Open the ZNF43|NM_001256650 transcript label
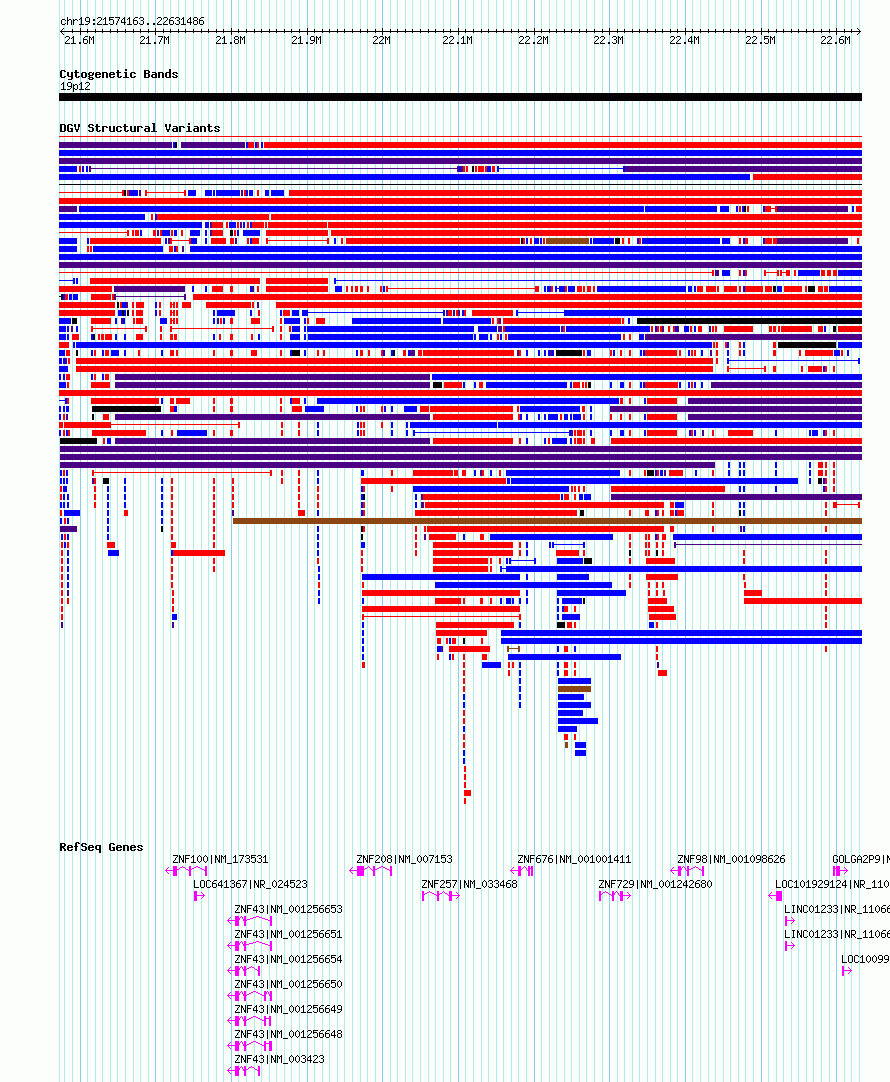This screenshot has width=890, height=1082. pos(288,984)
